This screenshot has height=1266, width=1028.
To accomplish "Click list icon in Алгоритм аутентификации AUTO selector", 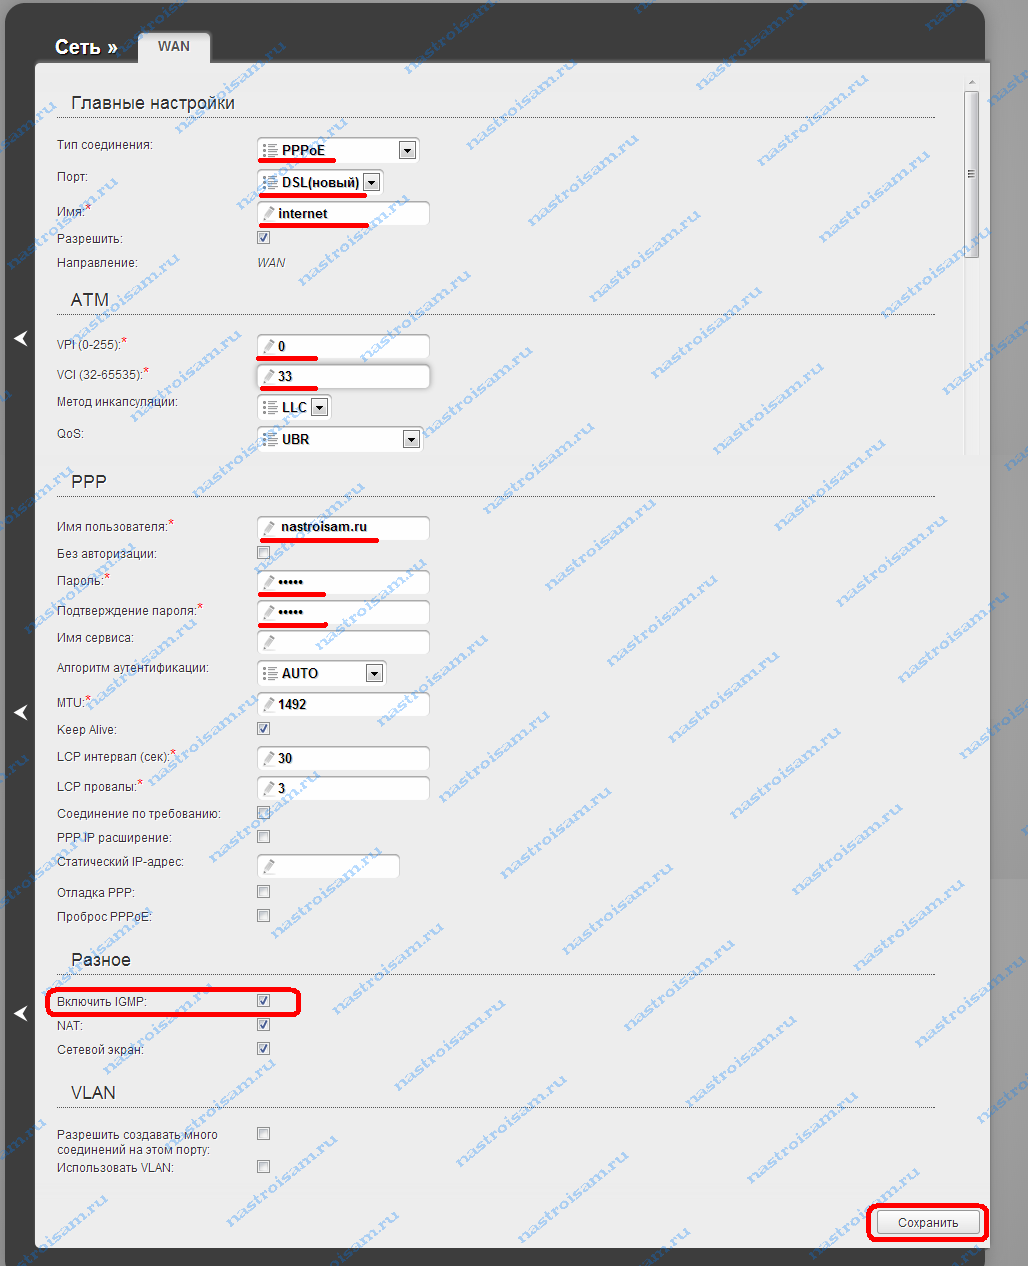I will (270, 673).
